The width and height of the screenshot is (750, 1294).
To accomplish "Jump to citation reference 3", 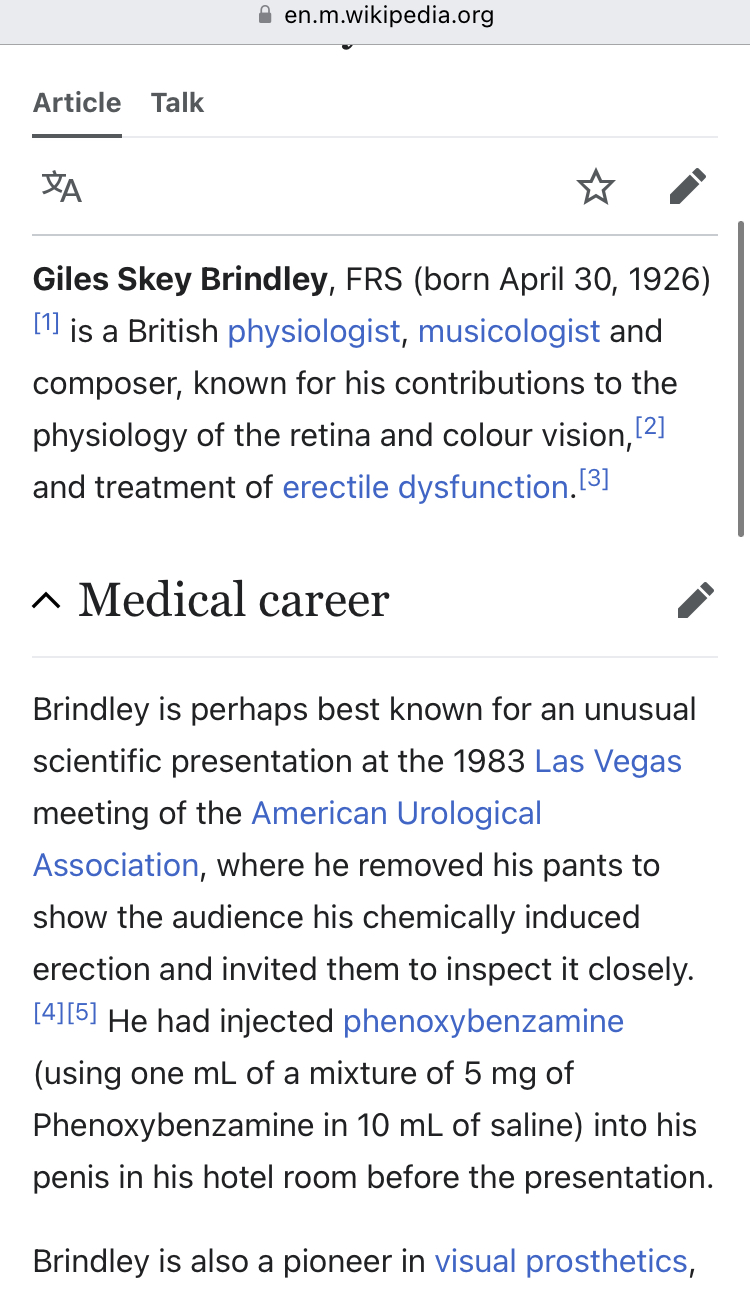I will click(x=594, y=479).
